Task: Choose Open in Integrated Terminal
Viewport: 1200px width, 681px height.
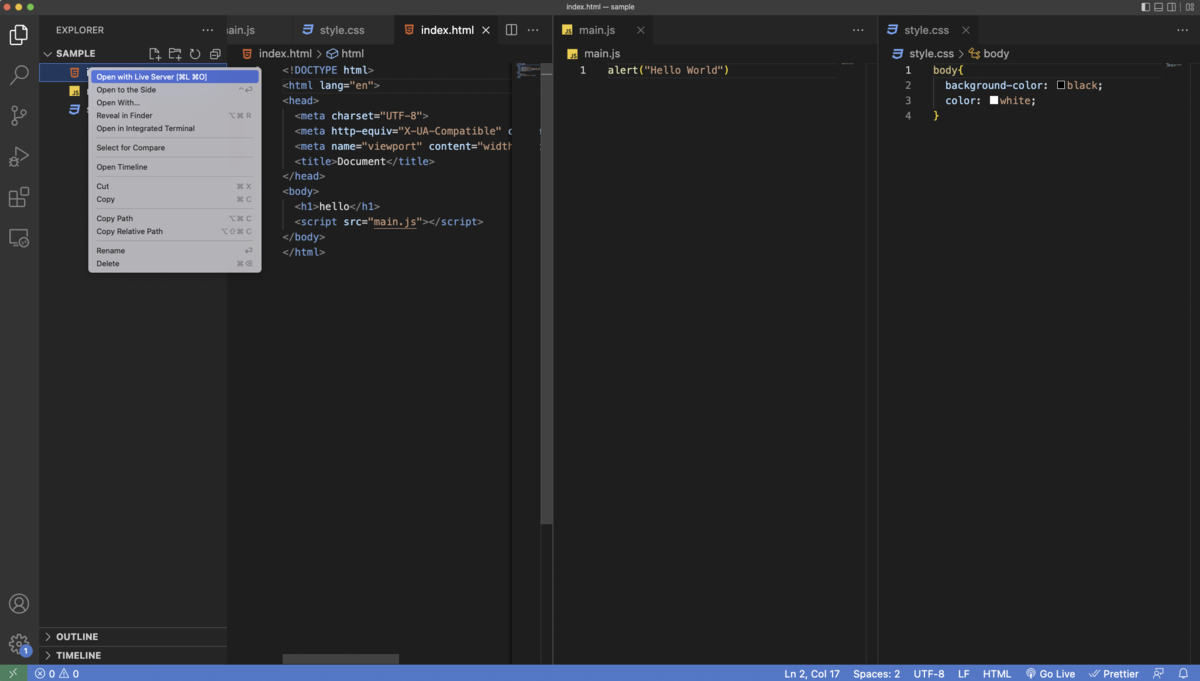Action: 175,129
